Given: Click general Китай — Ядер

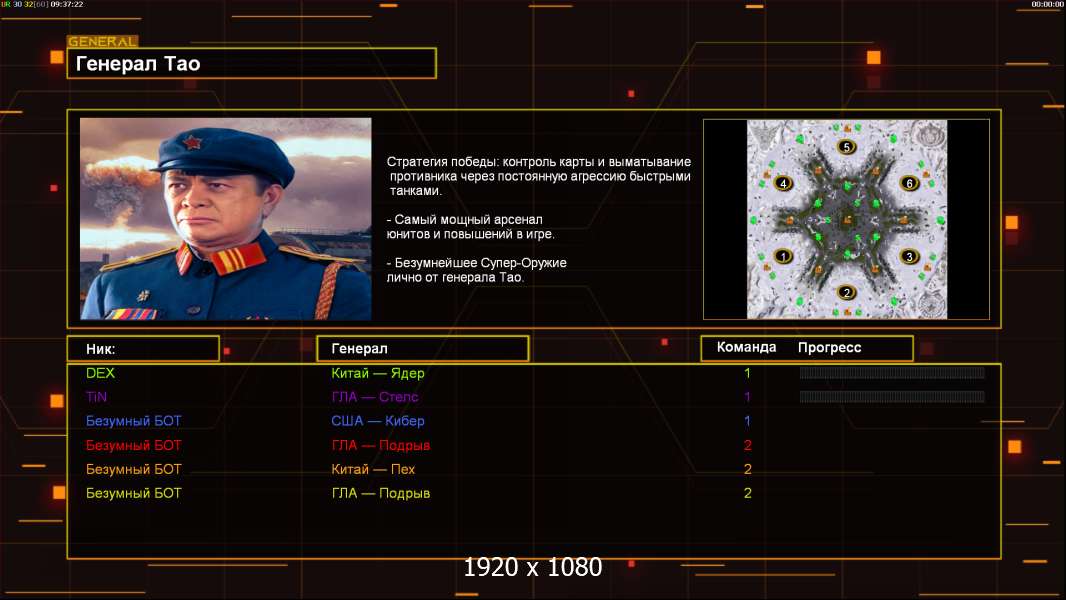Looking at the screenshot, I should [x=378, y=373].
